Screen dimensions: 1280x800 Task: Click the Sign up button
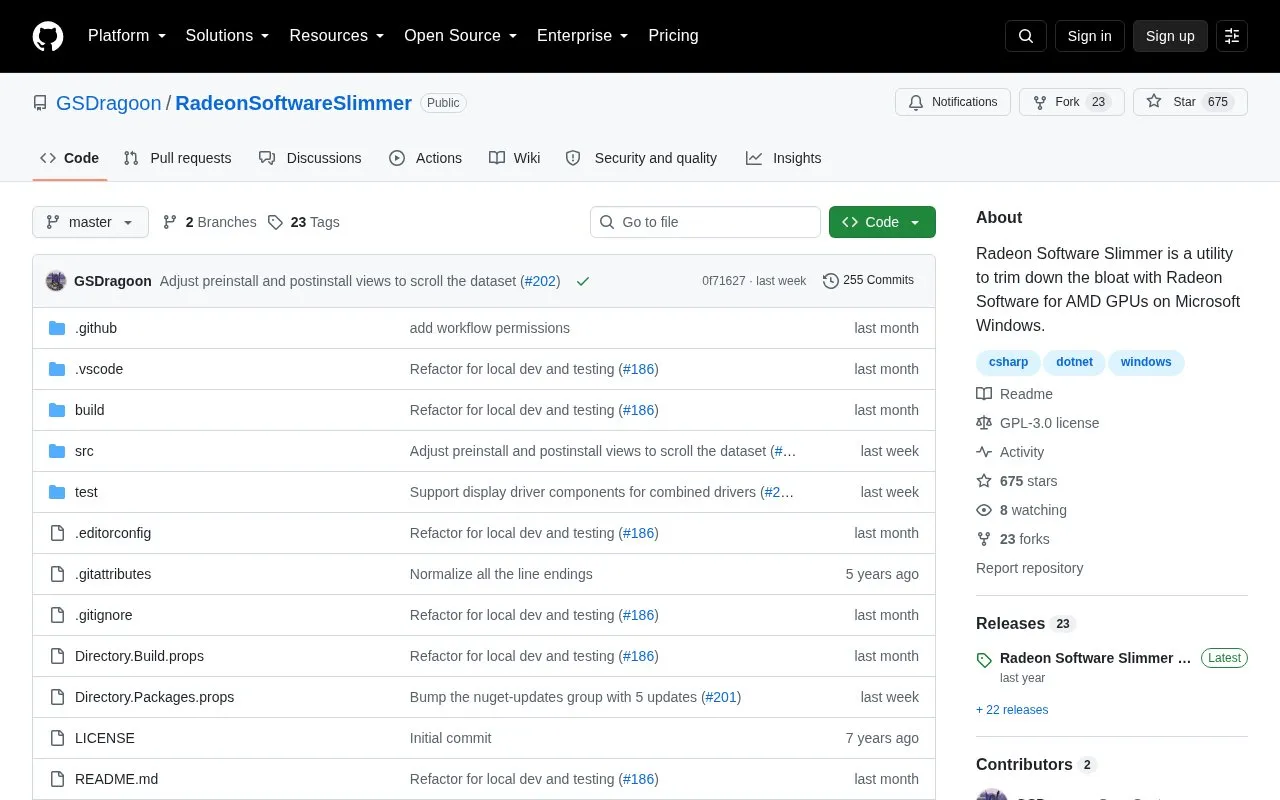tap(1170, 36)
